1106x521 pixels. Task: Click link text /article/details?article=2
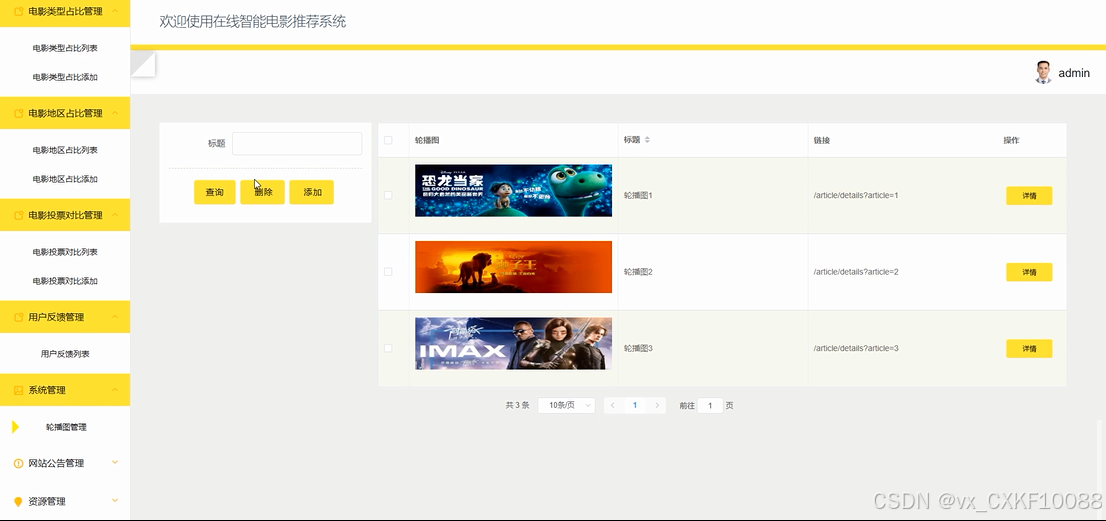coord(856,271)
